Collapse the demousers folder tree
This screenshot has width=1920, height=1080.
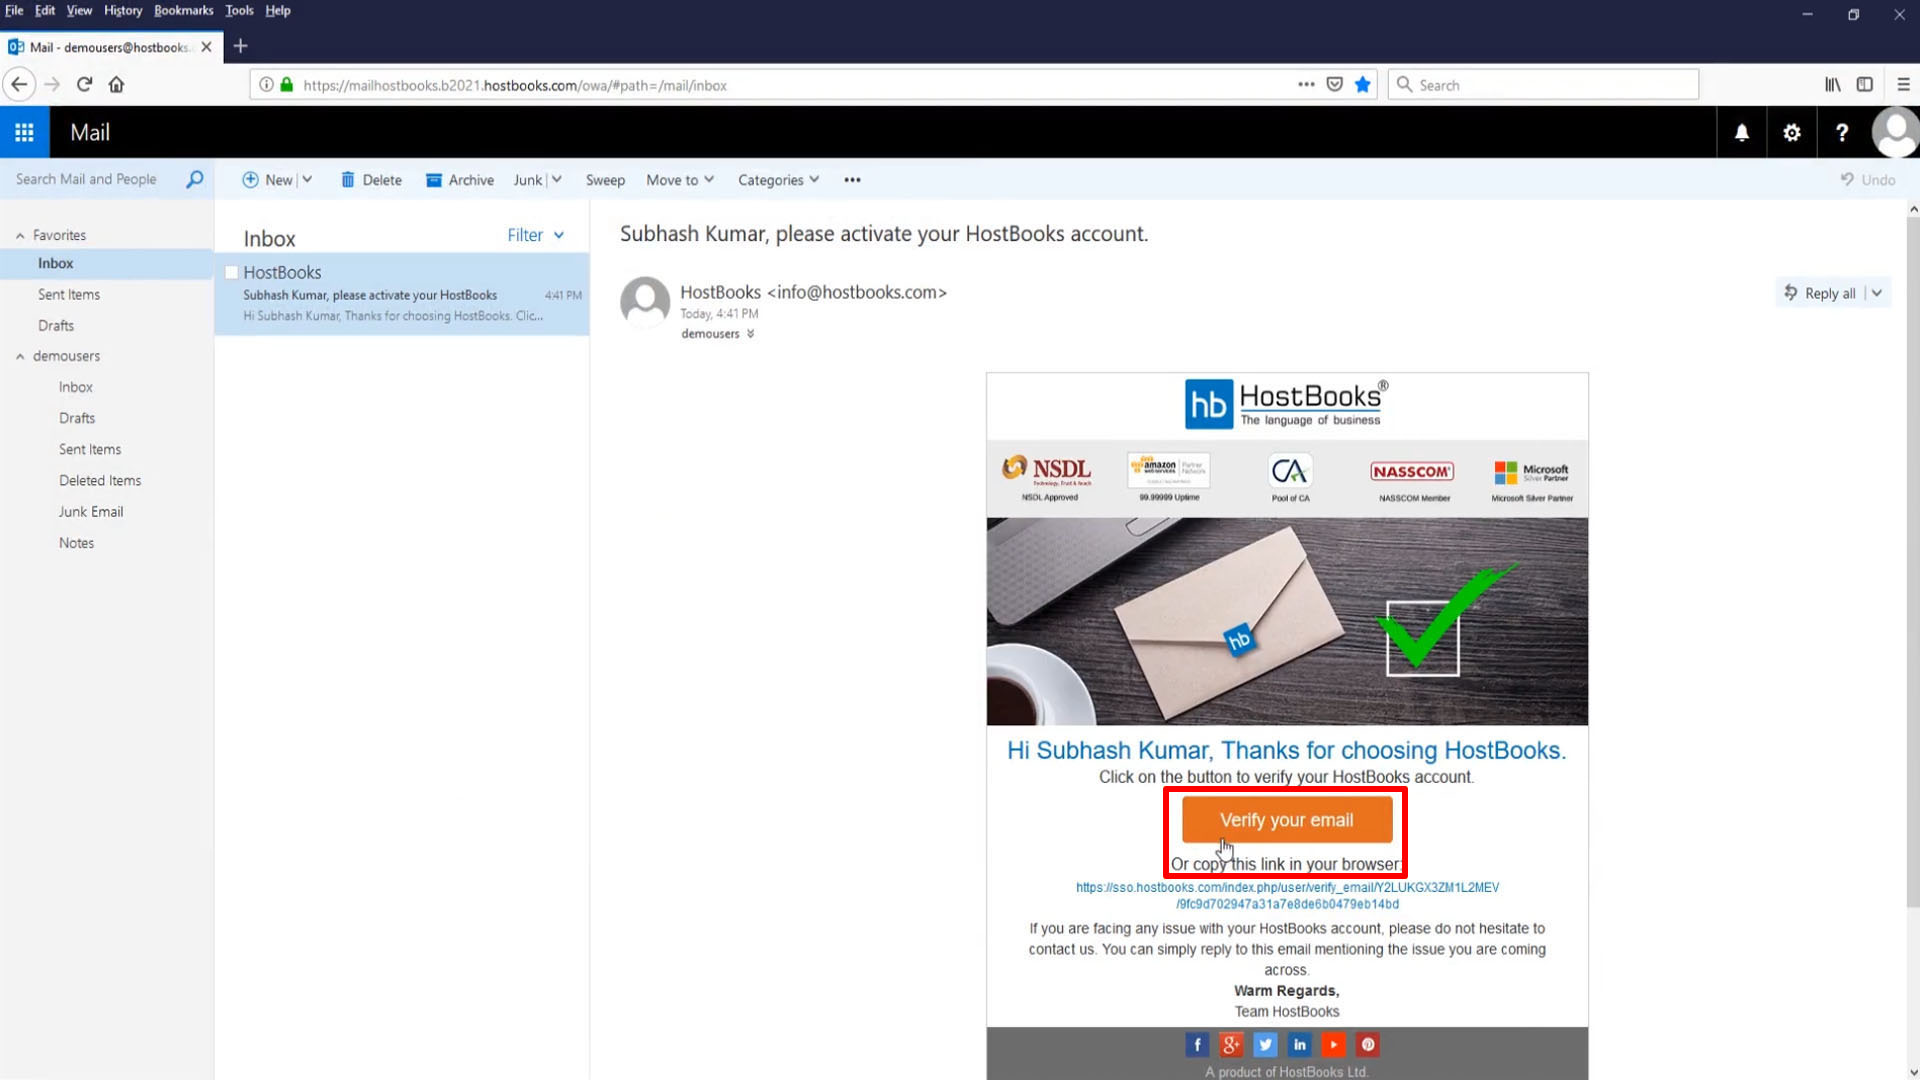click(20, 356)
